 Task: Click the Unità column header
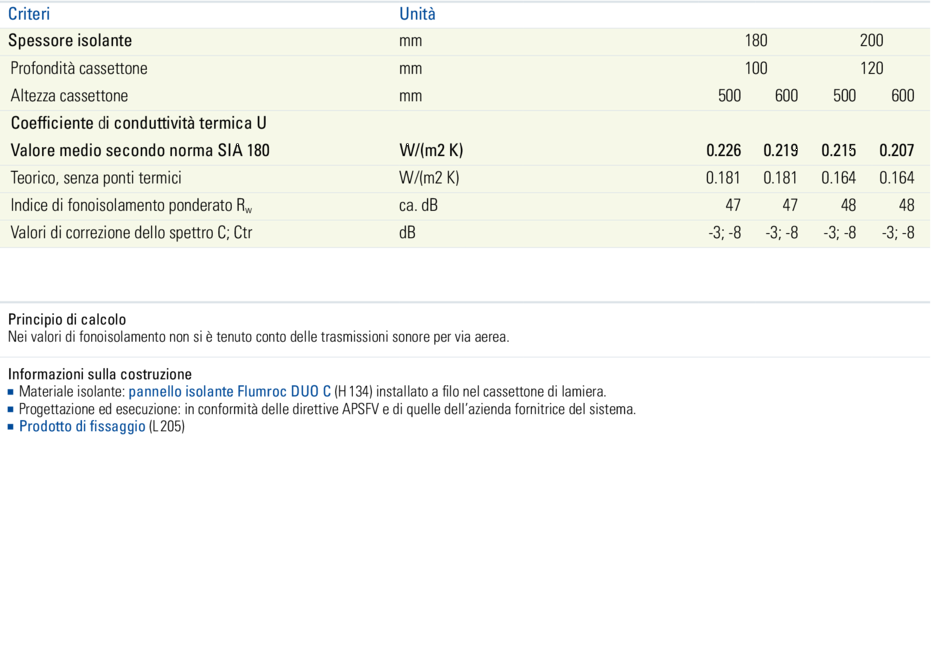coord(417,14)
